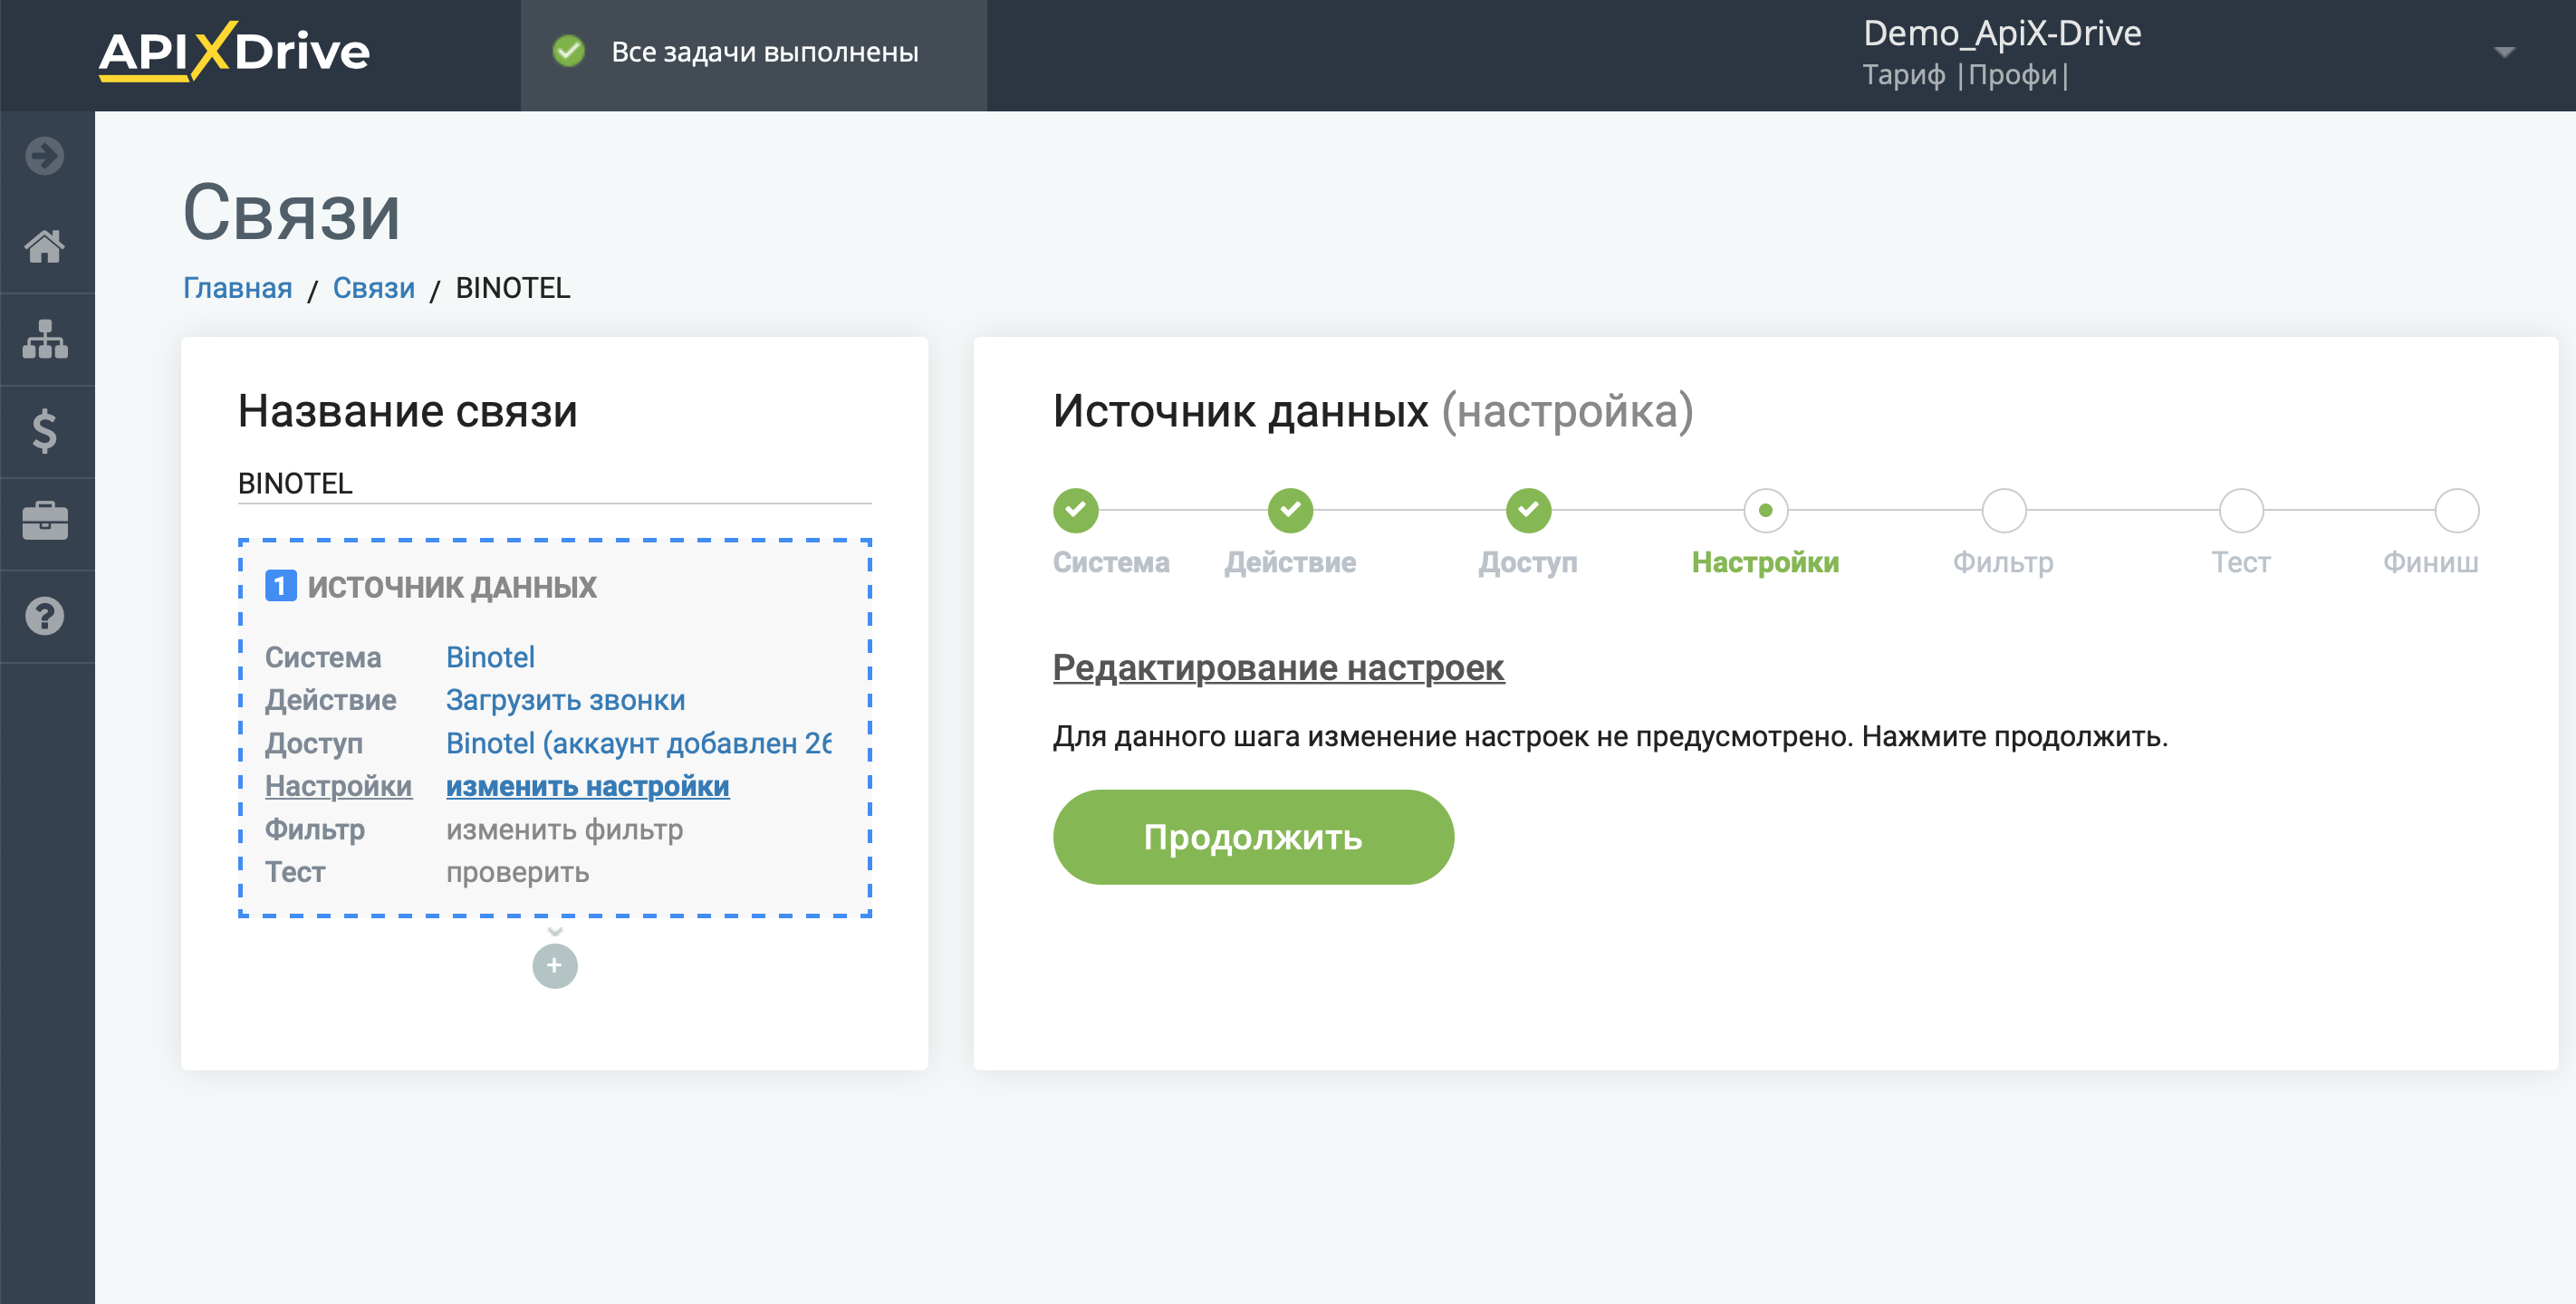Click the small chevron below the source block
2576x1304 pixels.
tap(555, 931)
